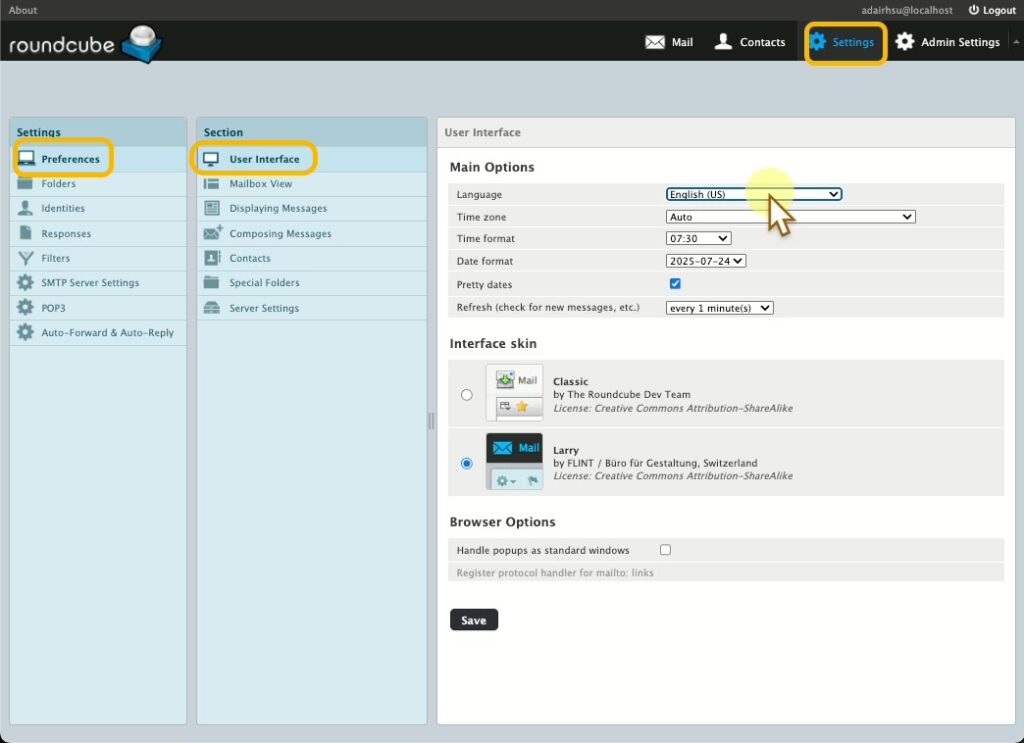This screenshot has height=743, width=1024.
Task: Go to Identities settings
Action: [x=63, y=208]
